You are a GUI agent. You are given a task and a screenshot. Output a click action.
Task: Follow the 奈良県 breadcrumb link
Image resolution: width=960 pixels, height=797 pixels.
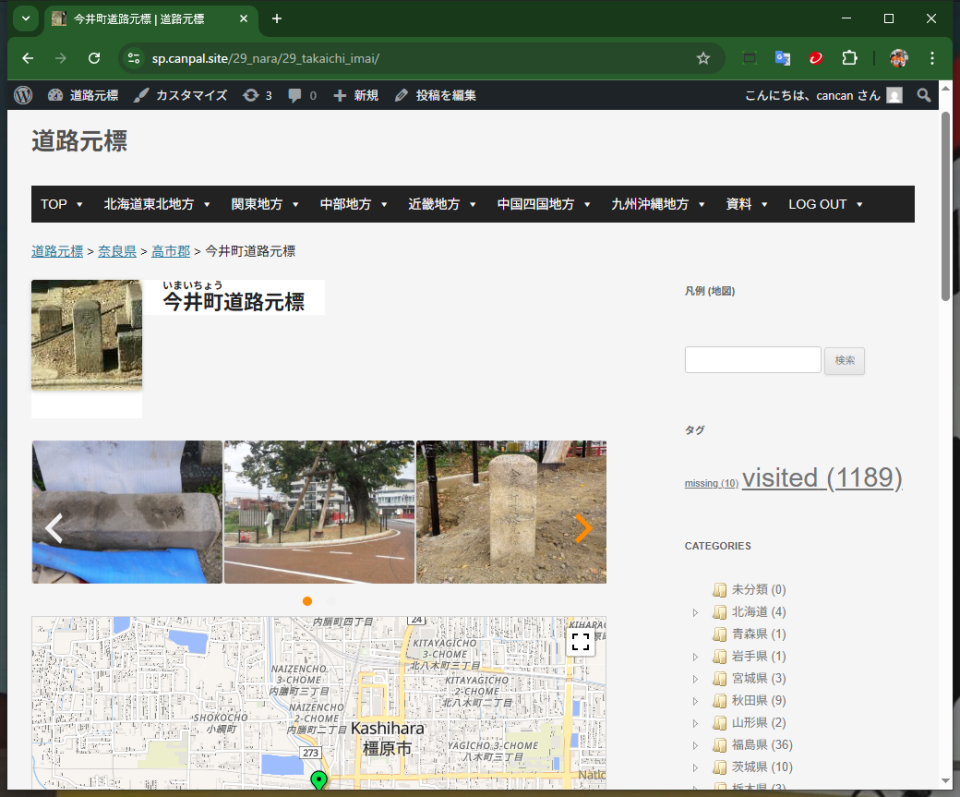[x=117, y=251]
